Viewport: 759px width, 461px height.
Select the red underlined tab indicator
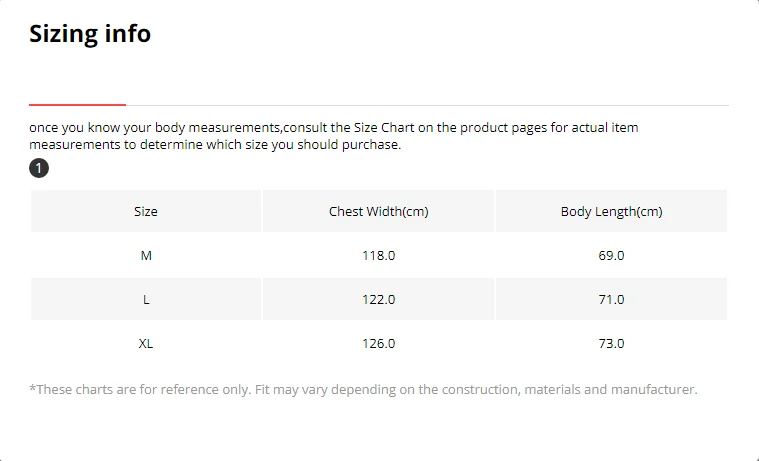pos(77,105)
